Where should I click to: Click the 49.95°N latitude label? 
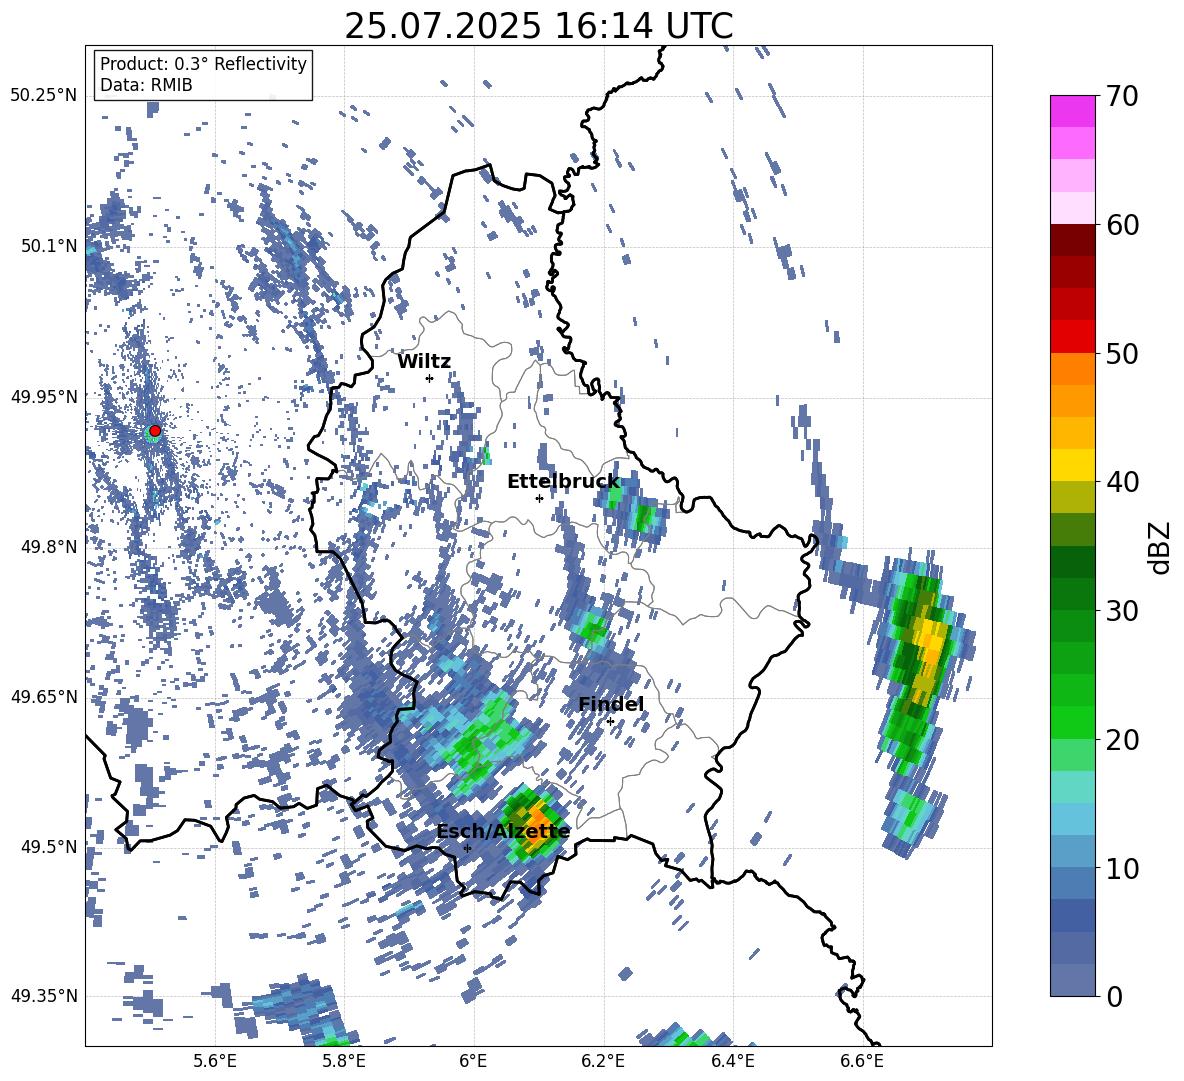pos(44,396)
